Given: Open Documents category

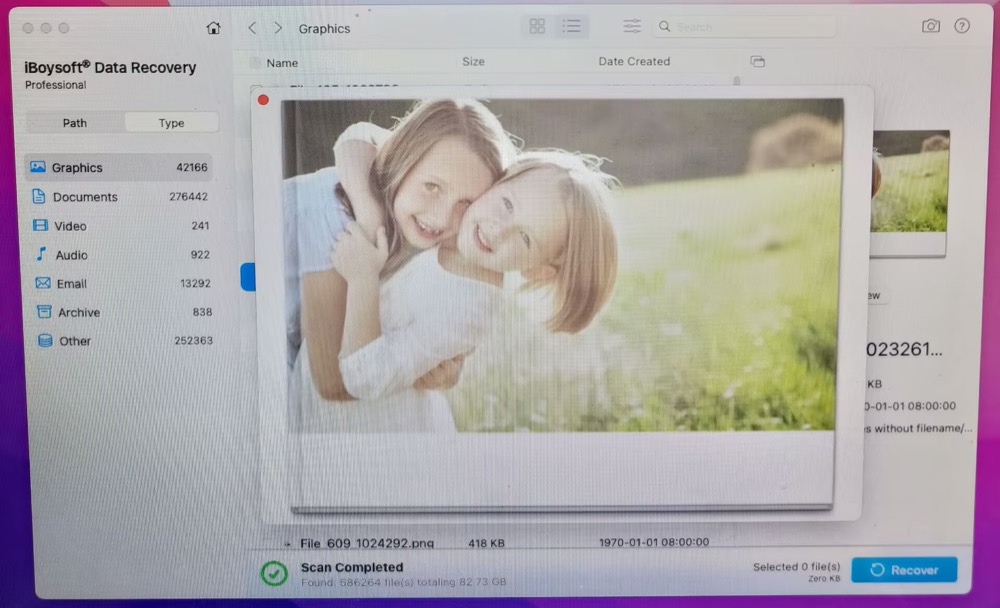Looking at the screenshot, I should [119, 196].
